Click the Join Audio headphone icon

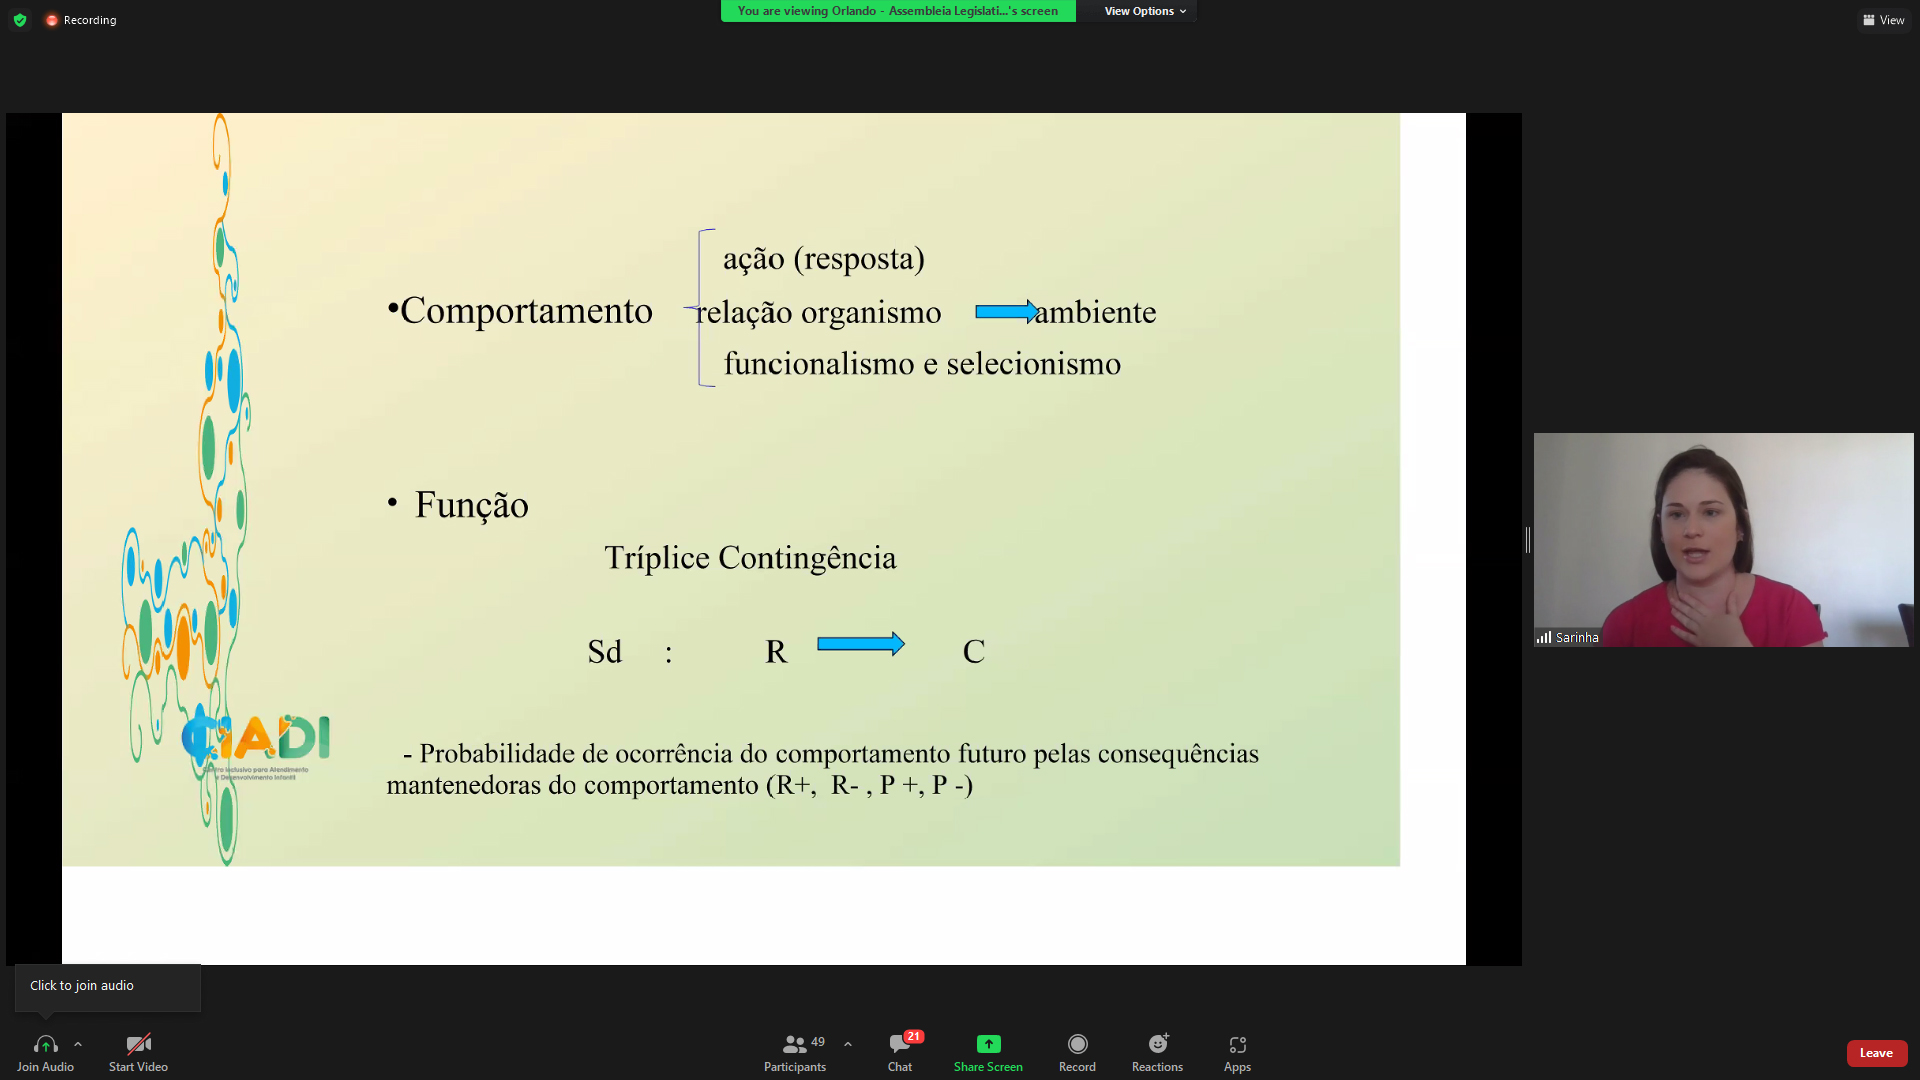point(45,1044)
